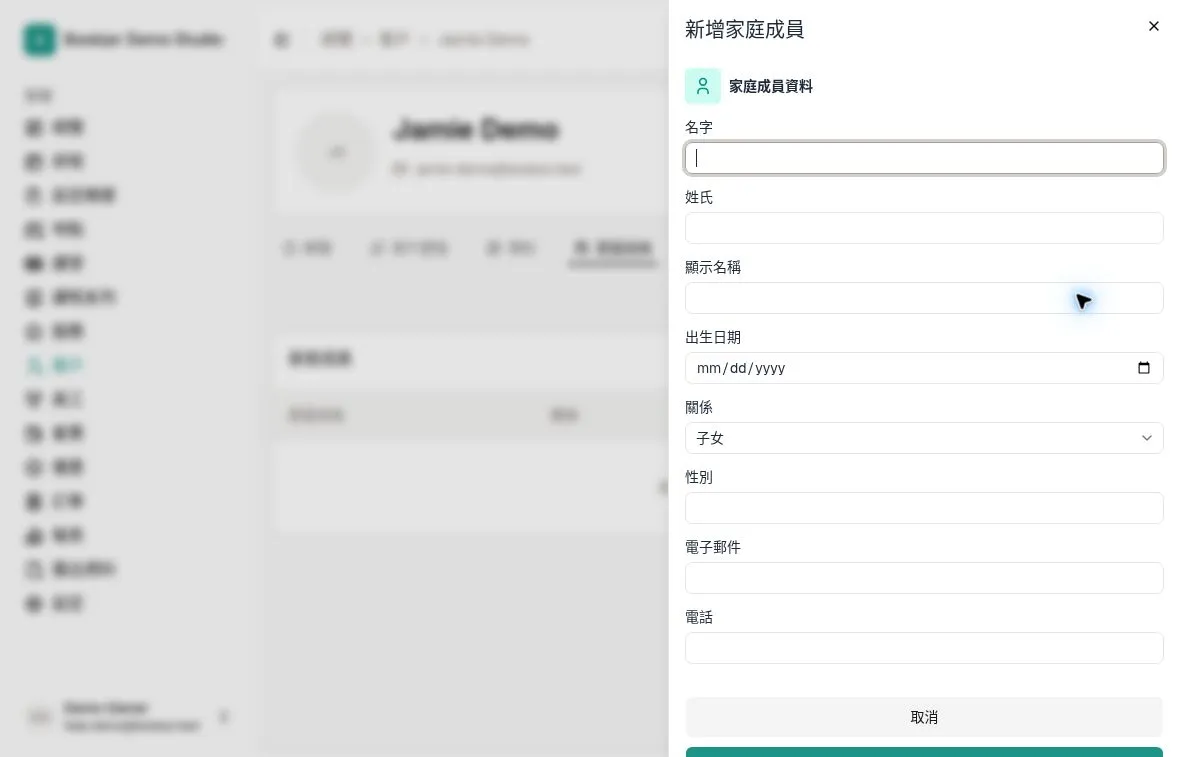
Task: Click the green studio logo in sidebar header
Action: (x=39, y=39)
